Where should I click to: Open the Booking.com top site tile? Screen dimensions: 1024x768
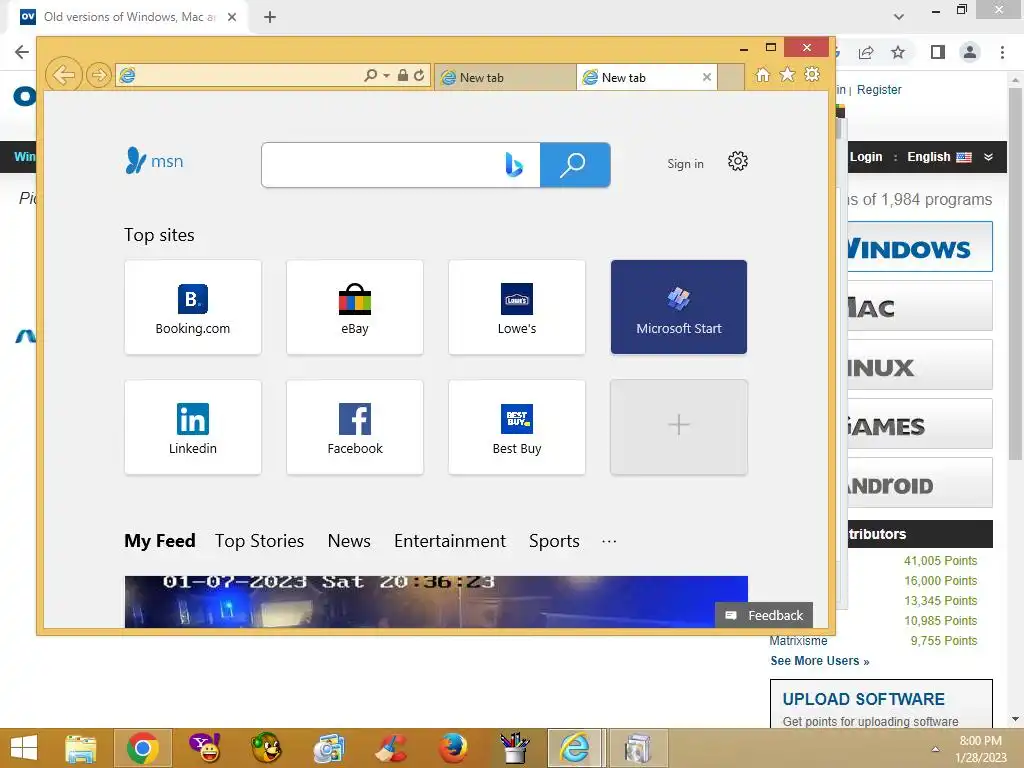193,307
